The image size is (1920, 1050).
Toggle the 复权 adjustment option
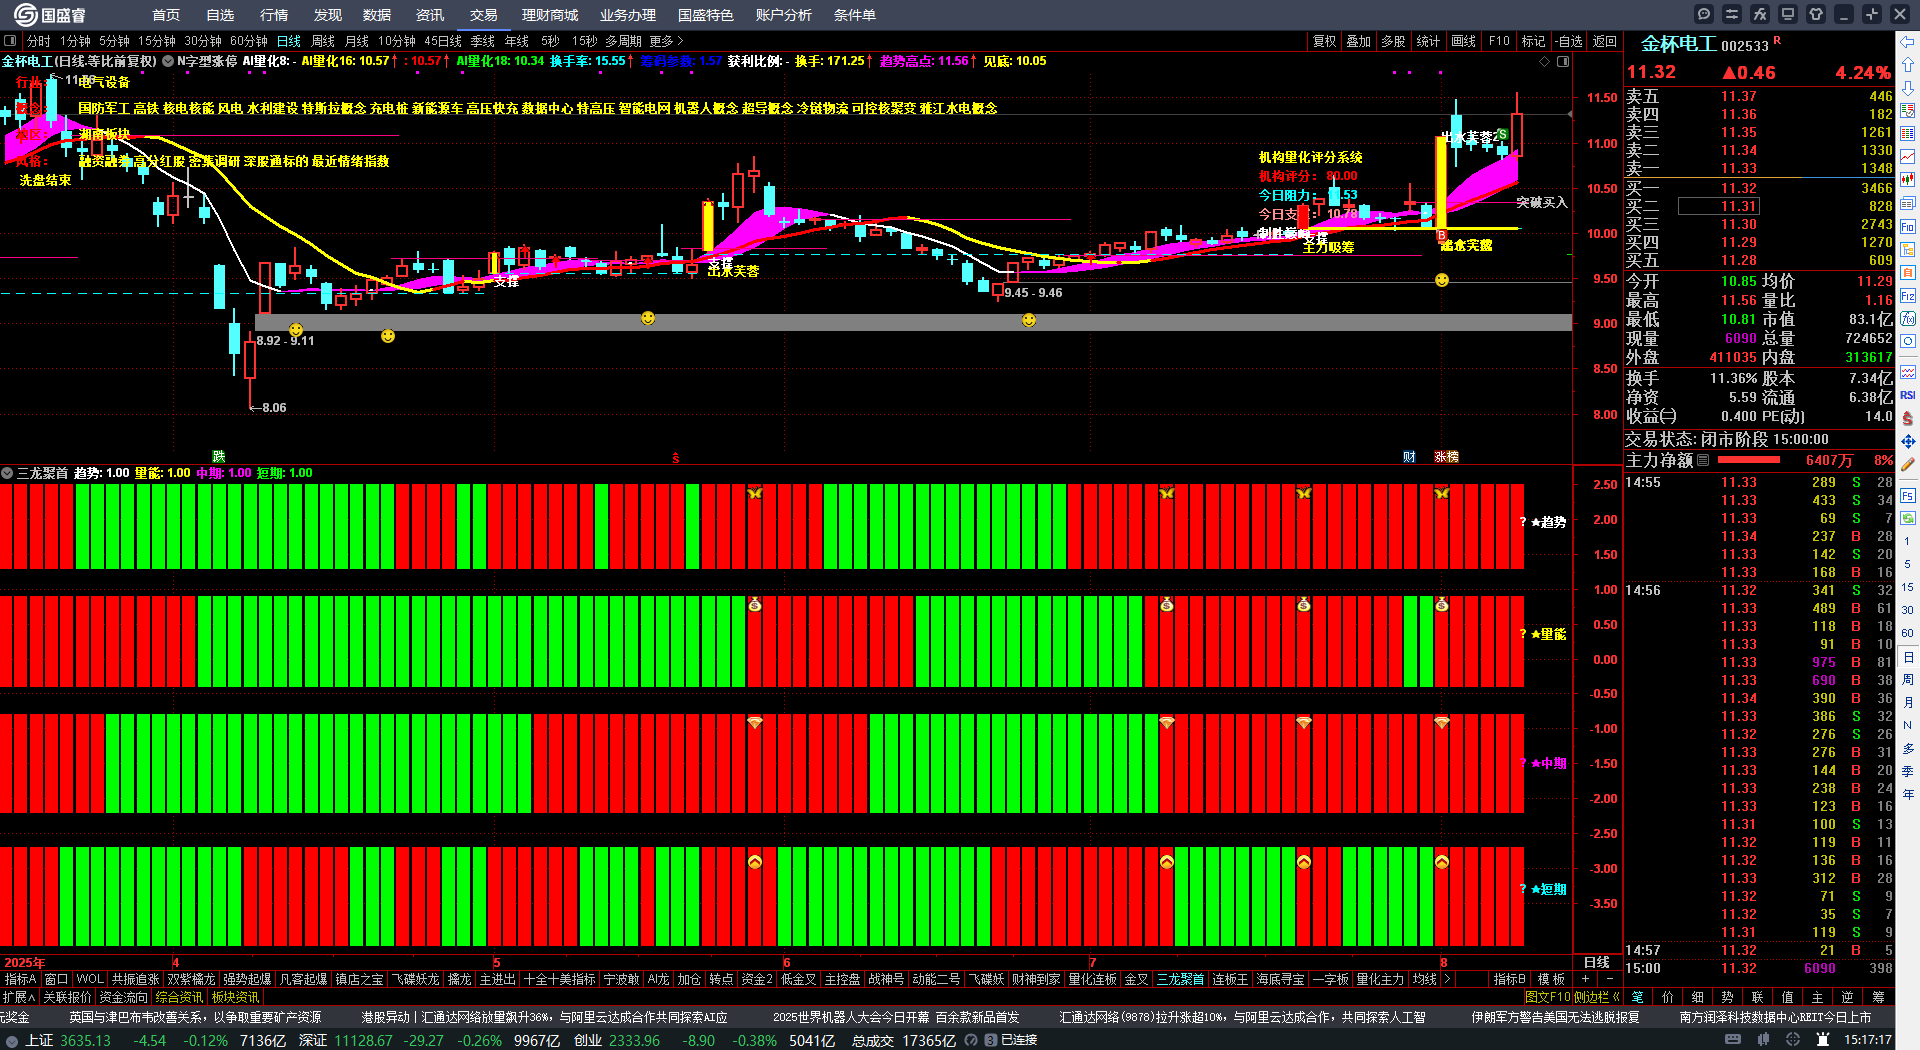tap(1325, 41)
